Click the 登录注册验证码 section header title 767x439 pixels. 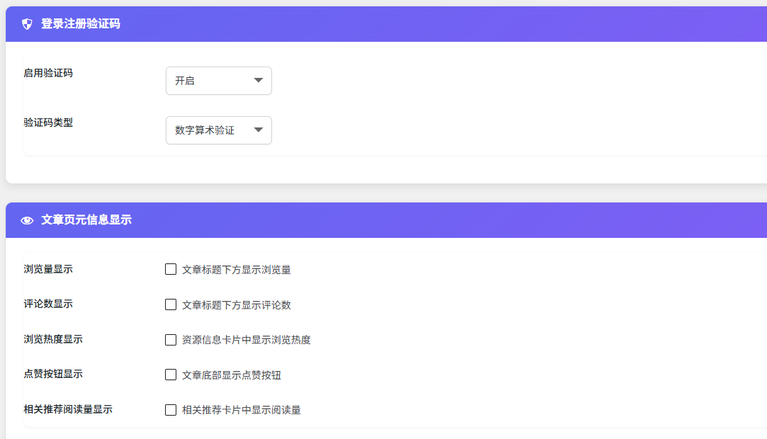pos(81,24)
